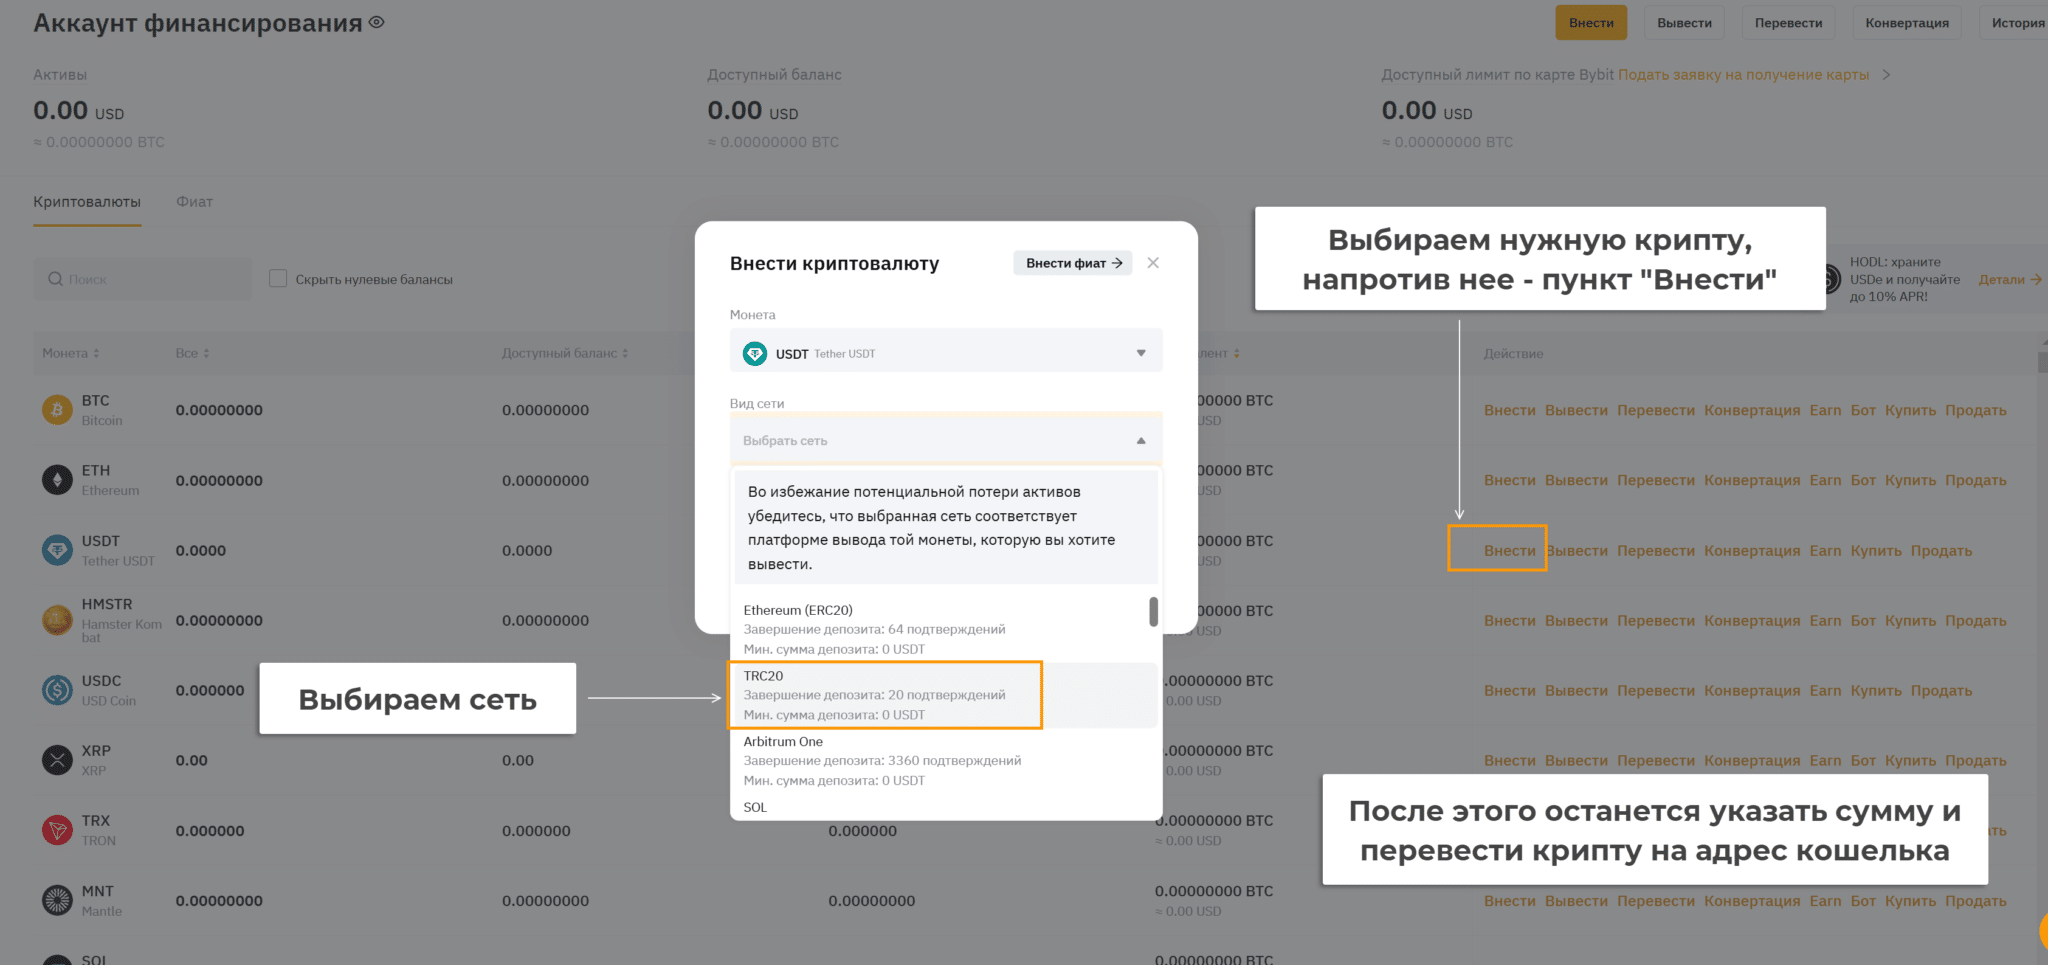The width and height of the screenshot is (2048, 965).
Task: Click the Ethereum coin icon
Action: [x=57, y=480]
